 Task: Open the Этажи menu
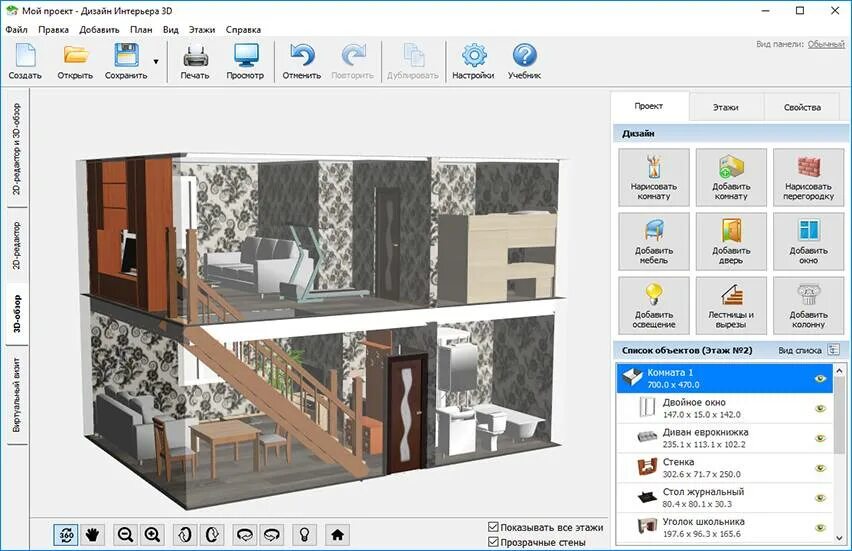point(202,29)
